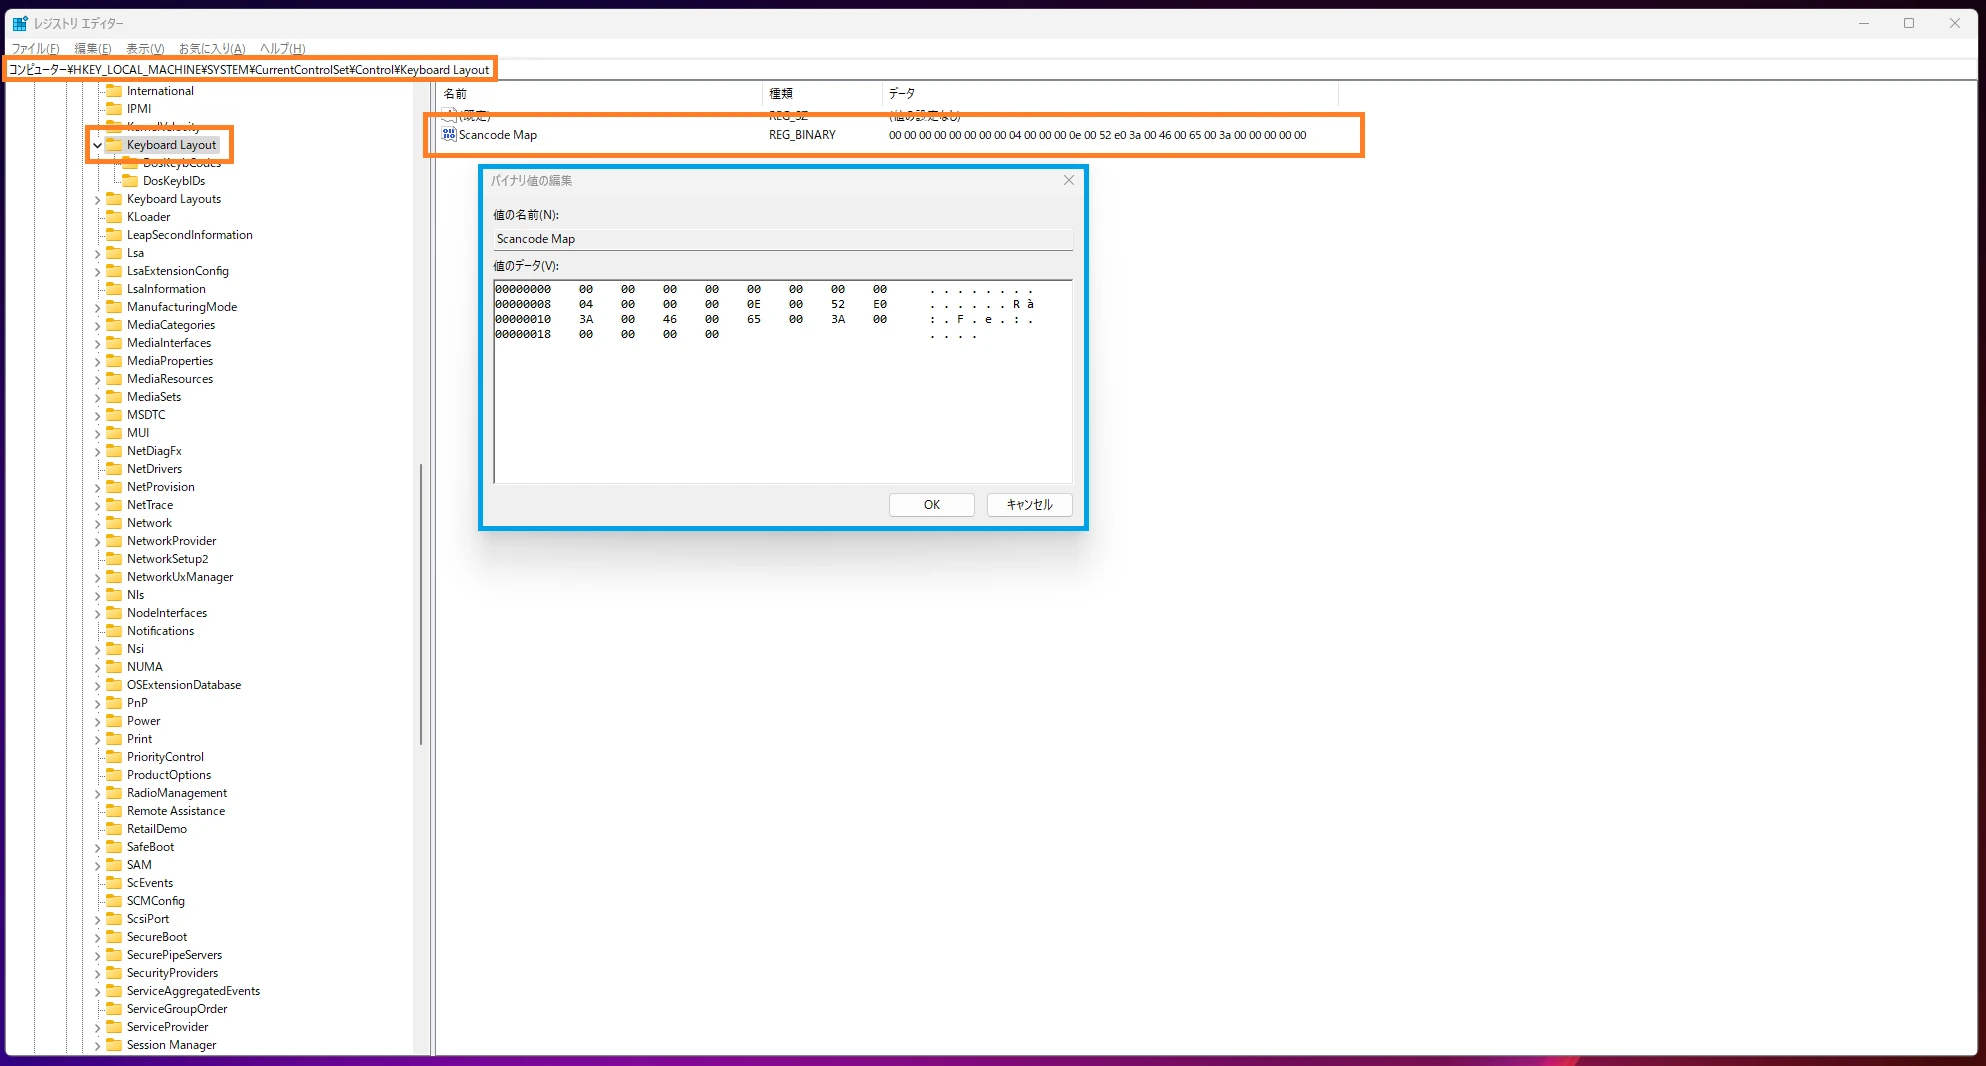The height and width of the screenshot is (1066, 1986).
Task: Click the NUMA folder icon
Action: pos(114,667)
